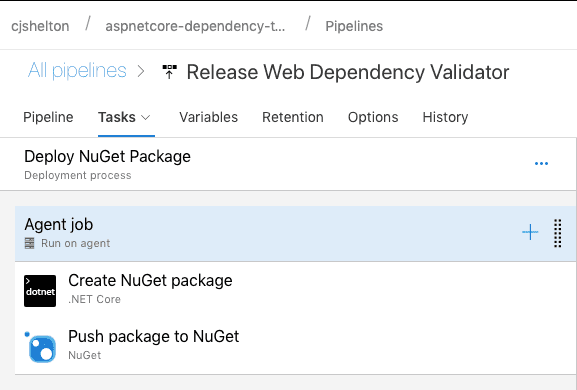Return to All pipelines
This screenshot has height=390, width=577.
[x=77, y=71]
